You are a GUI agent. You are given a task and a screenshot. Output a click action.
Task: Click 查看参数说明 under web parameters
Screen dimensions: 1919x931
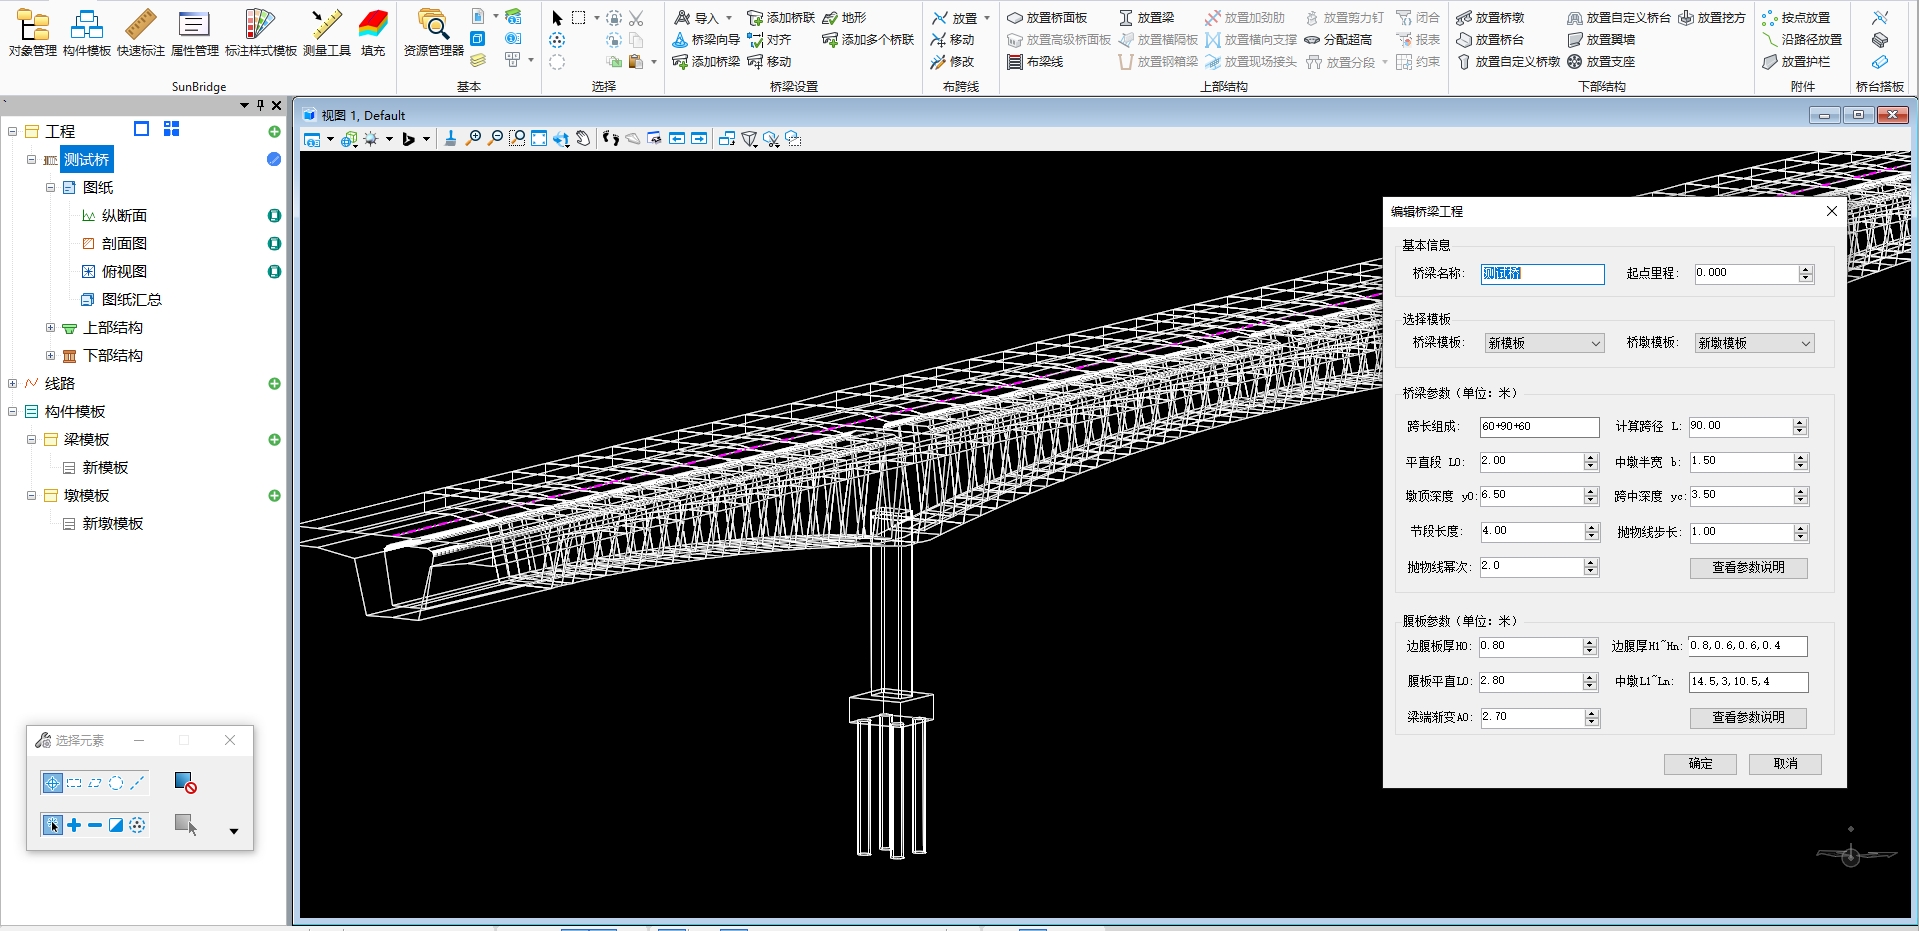(1748, 718)
